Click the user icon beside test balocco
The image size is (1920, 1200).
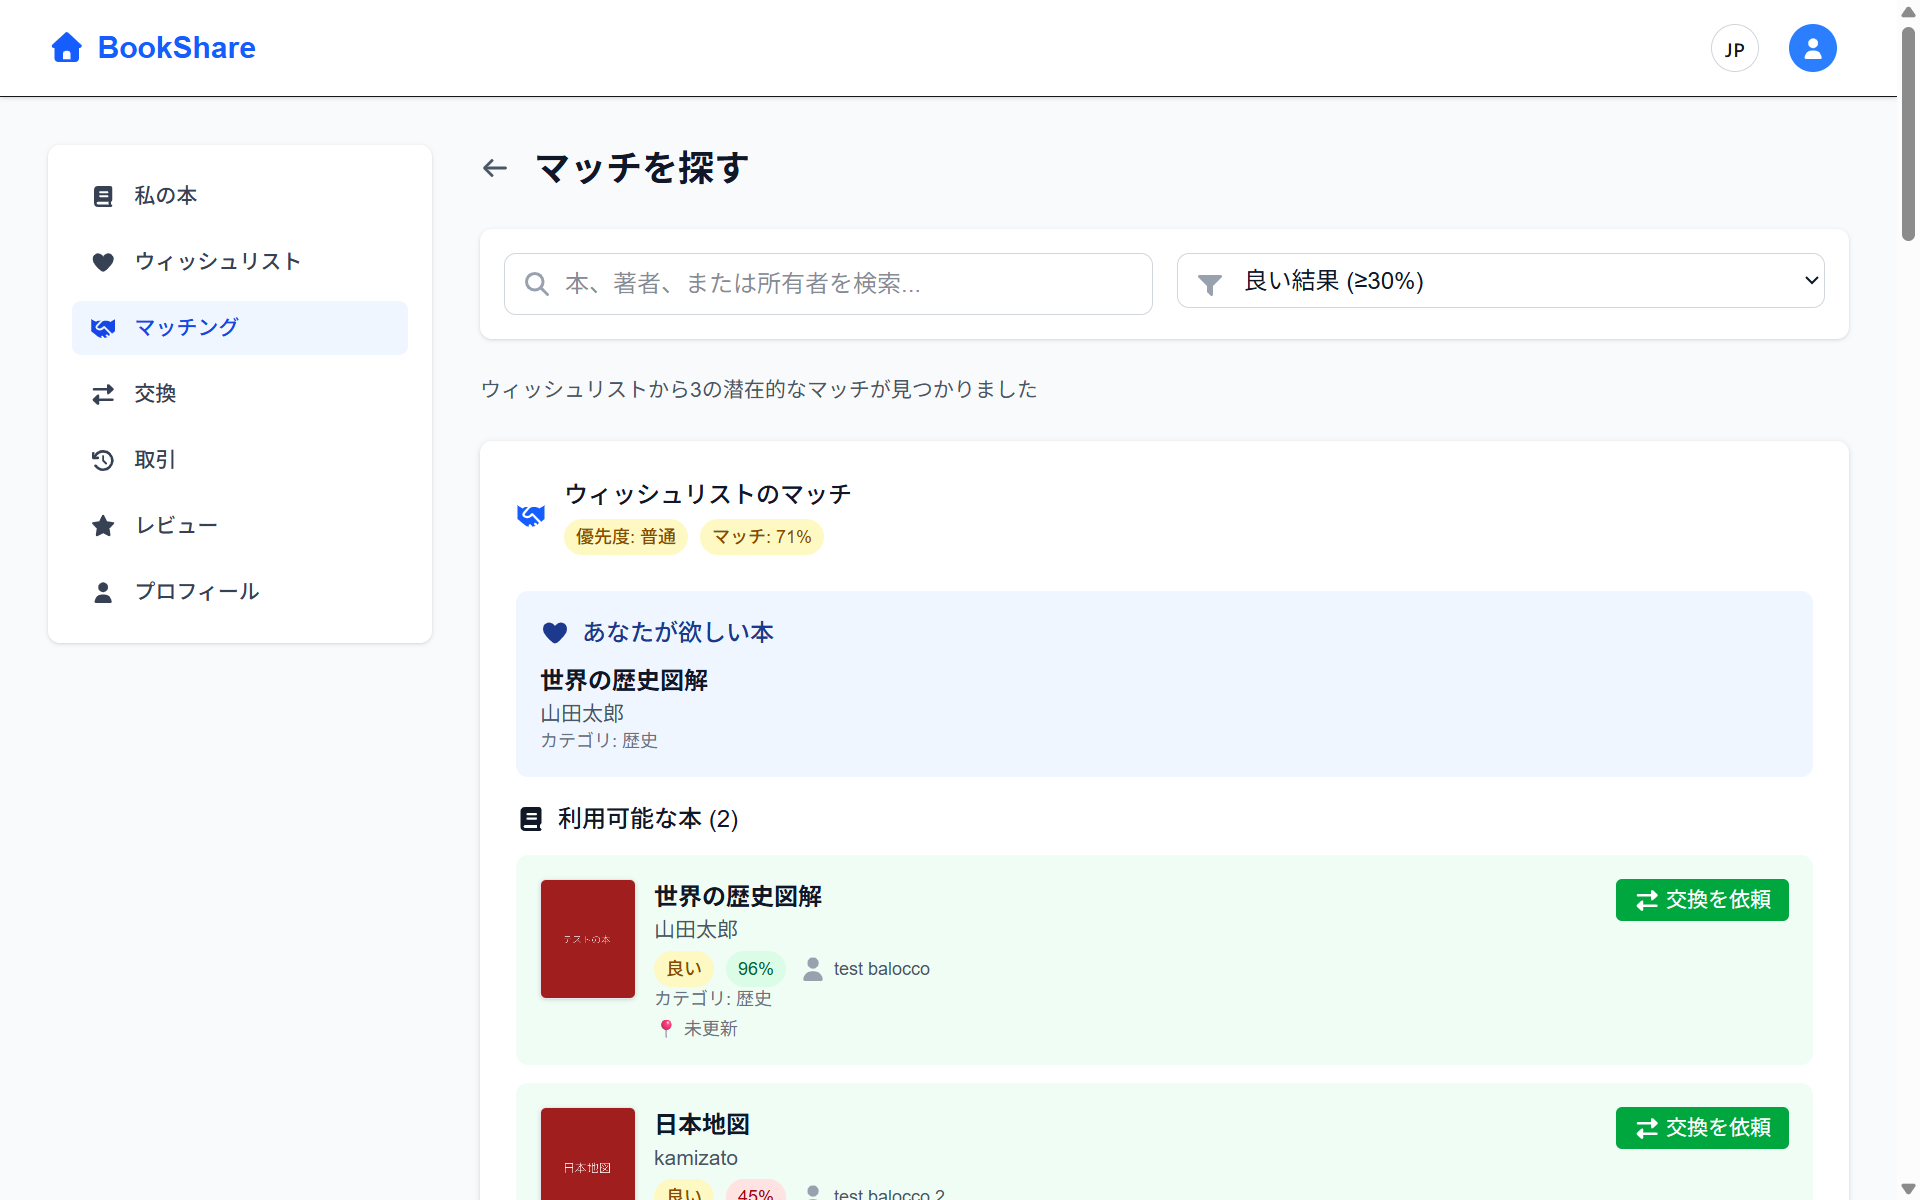[x=813, y=968]
